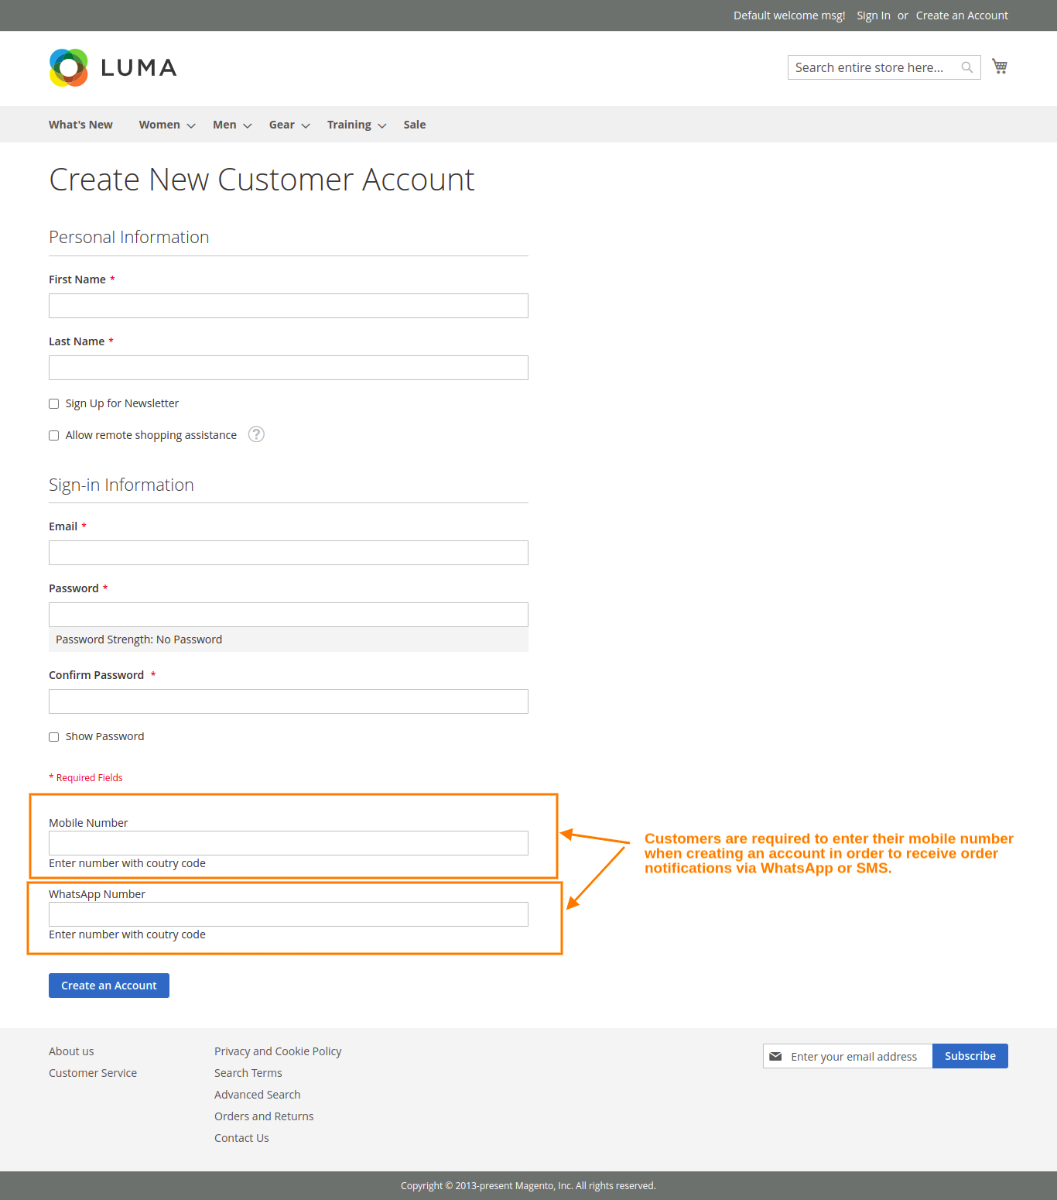
Task: Select the Sale menu item
Action: [414, 124]
